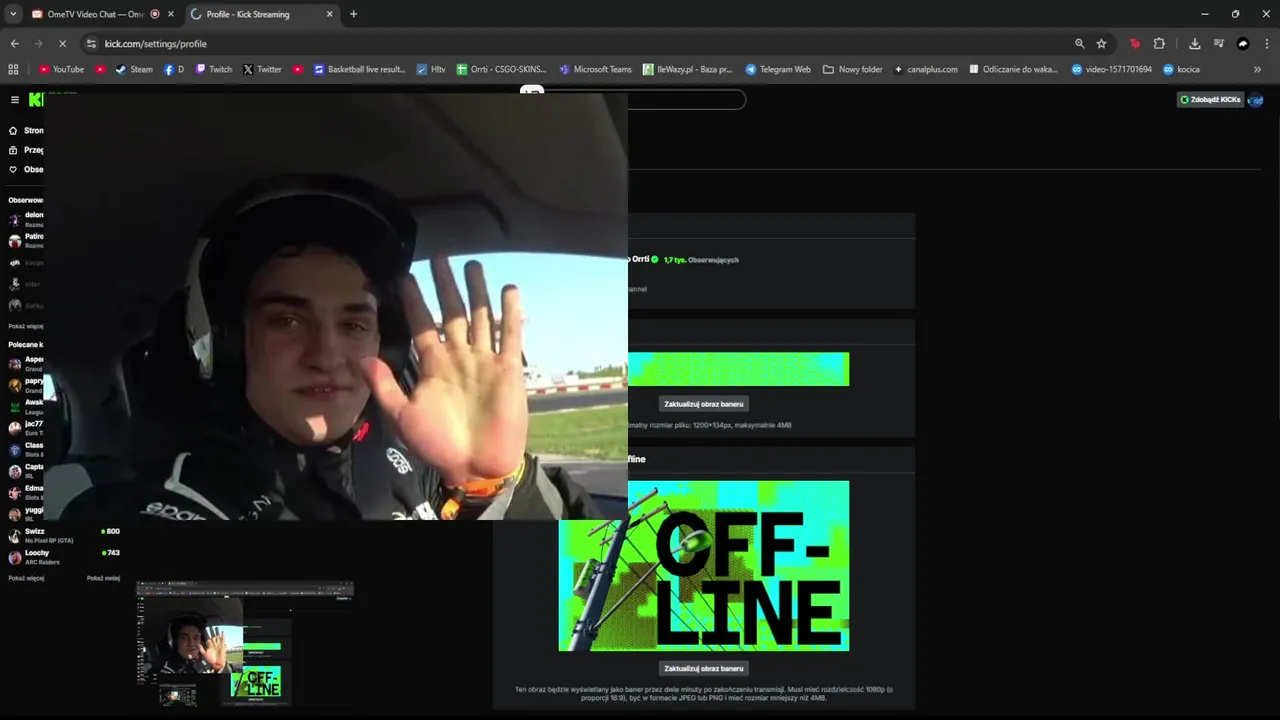The height and width of the screenshot is (720, 1280).
Task: Expand recommended list with lower Pokaż więcej
Action: (x=26, y=578)
